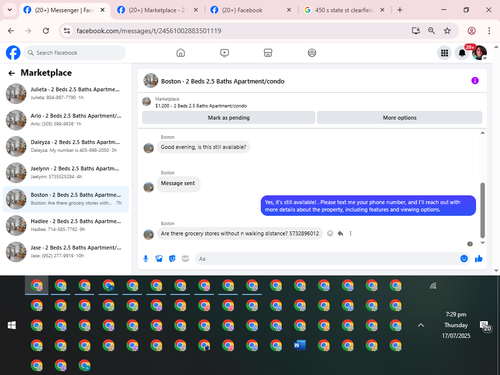Choose a GIF icon in composer
500x375 pixels.
click(x=185, y=259)
